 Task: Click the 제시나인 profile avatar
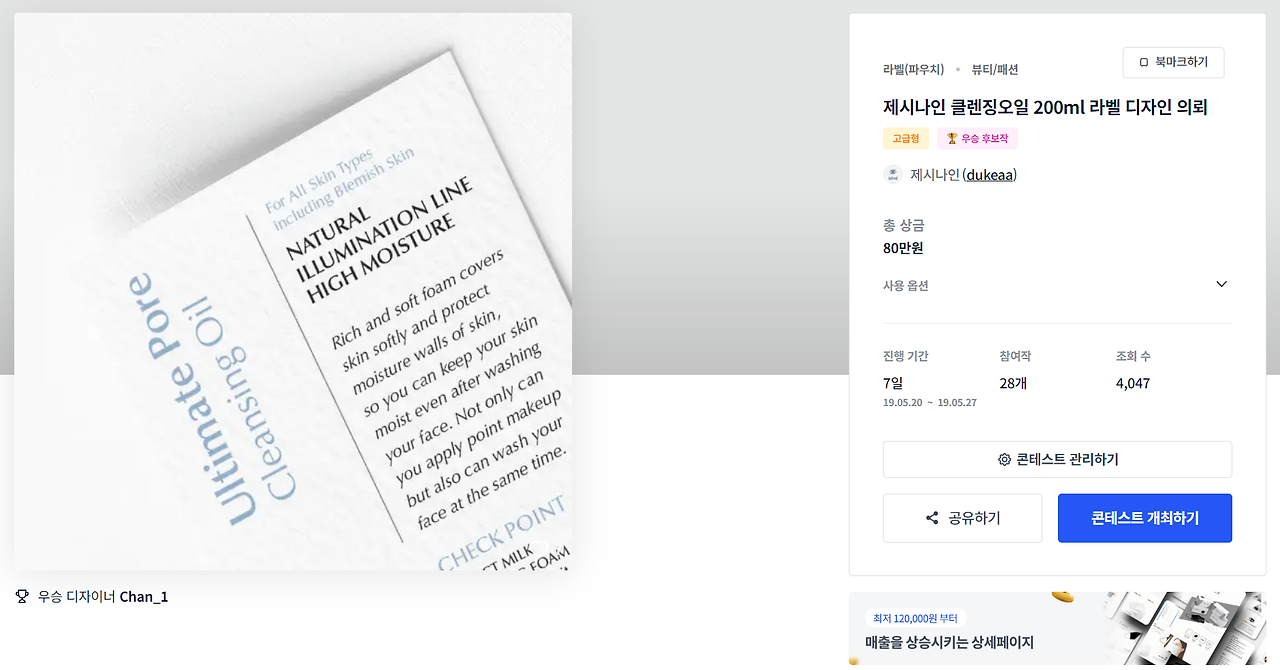pos(893,175)
